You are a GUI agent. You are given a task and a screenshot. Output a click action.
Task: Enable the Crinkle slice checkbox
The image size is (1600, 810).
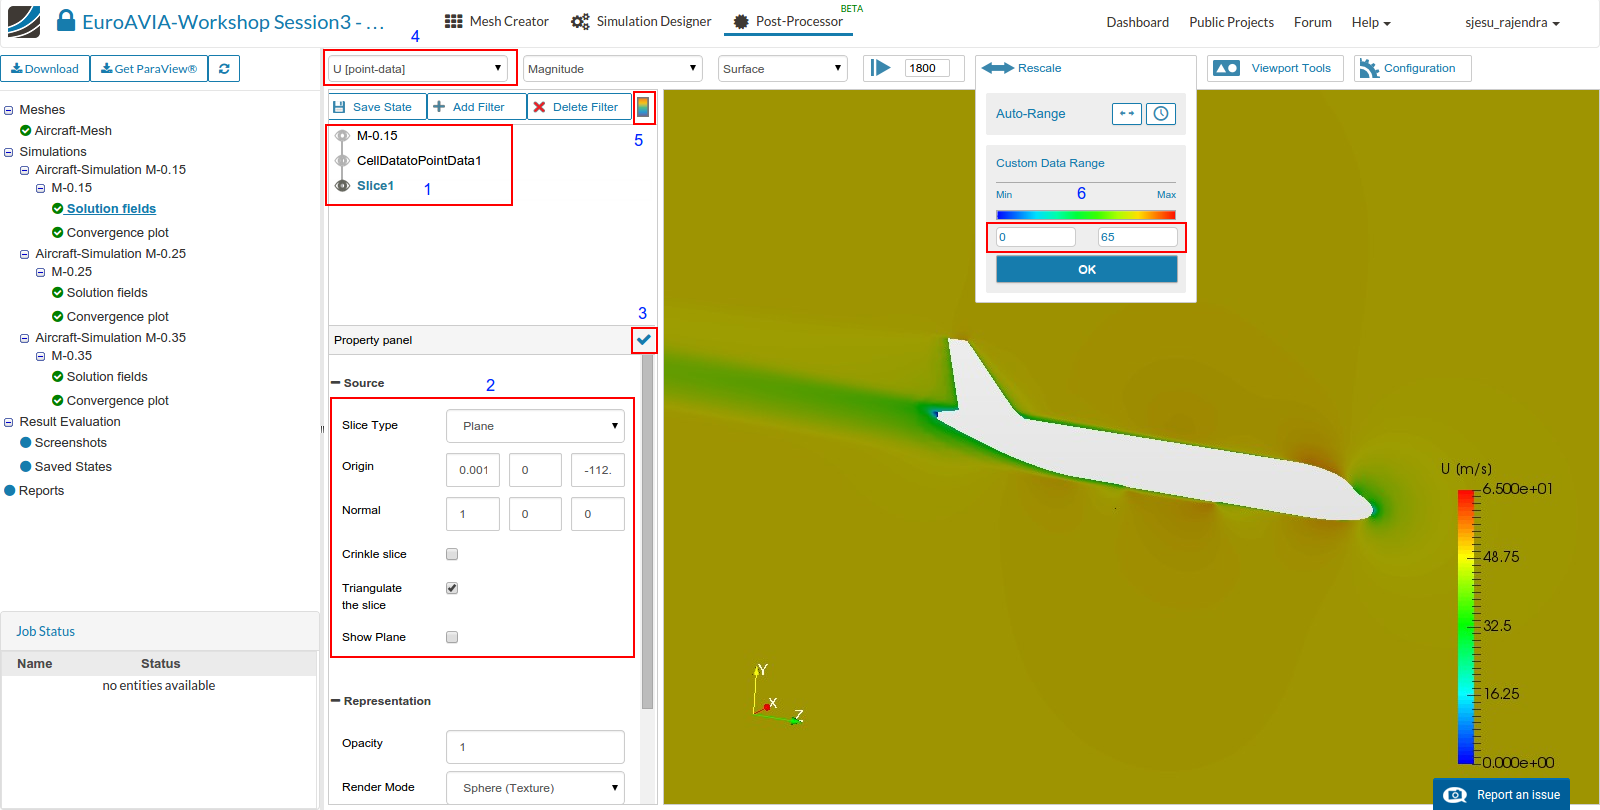click(x=452, y=554)
